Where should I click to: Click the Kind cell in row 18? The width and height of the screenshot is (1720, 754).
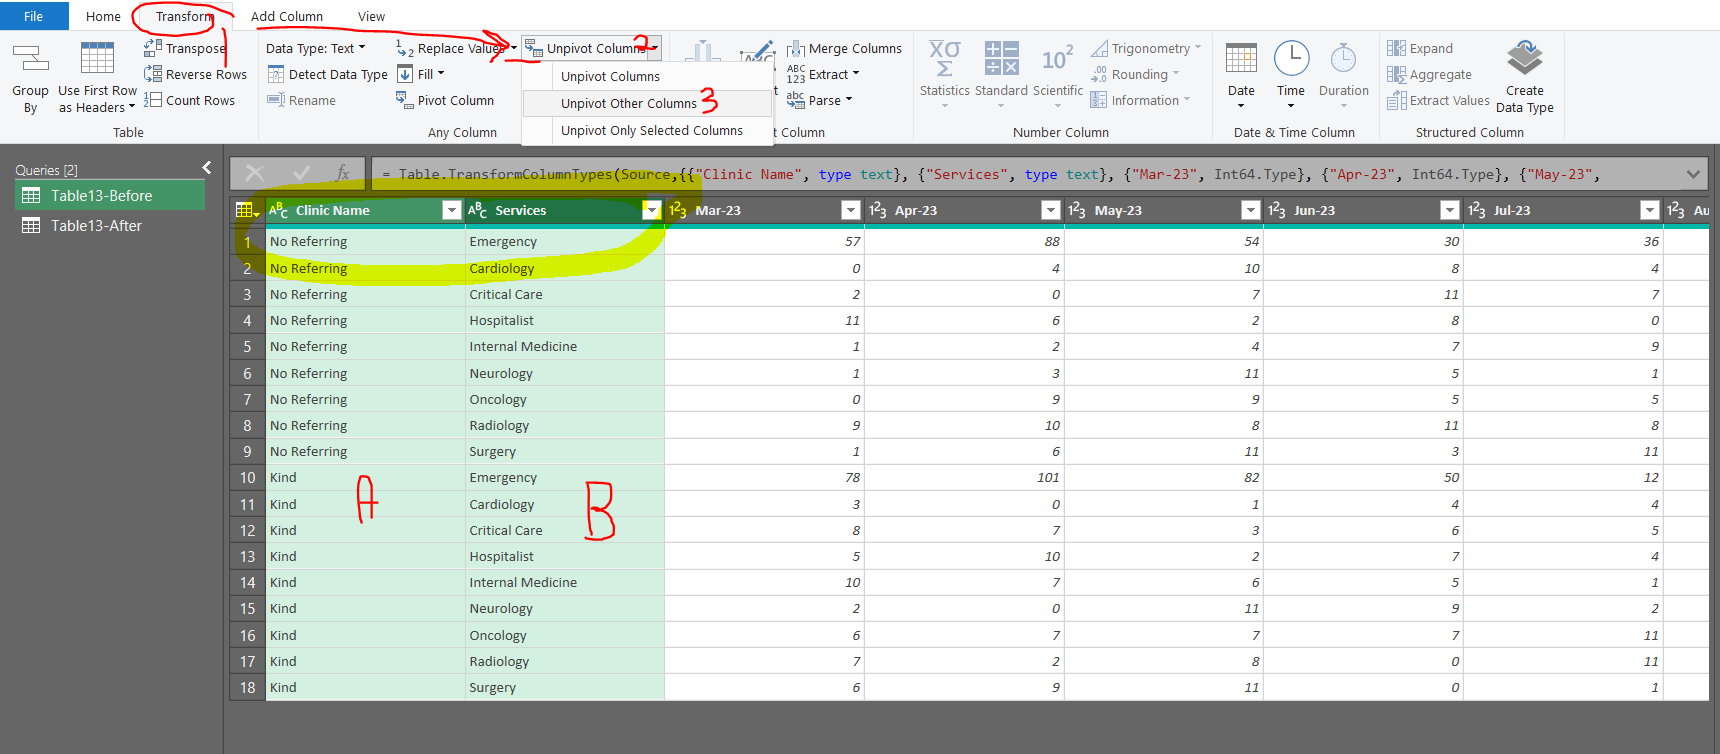tap(365, 687)
